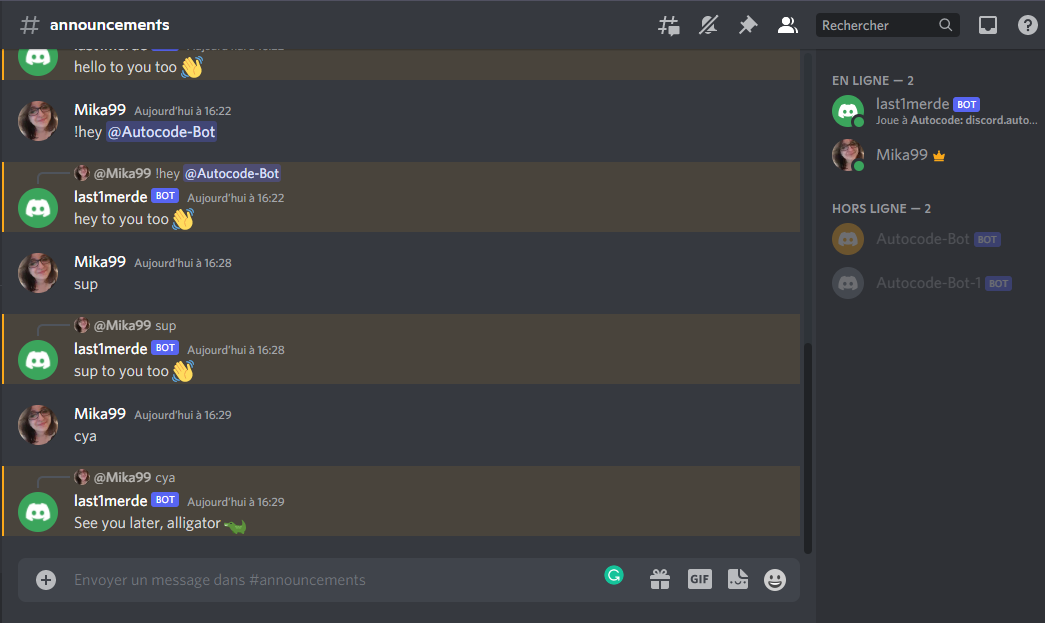Open the Nitro gift icon

coord(660,580)
